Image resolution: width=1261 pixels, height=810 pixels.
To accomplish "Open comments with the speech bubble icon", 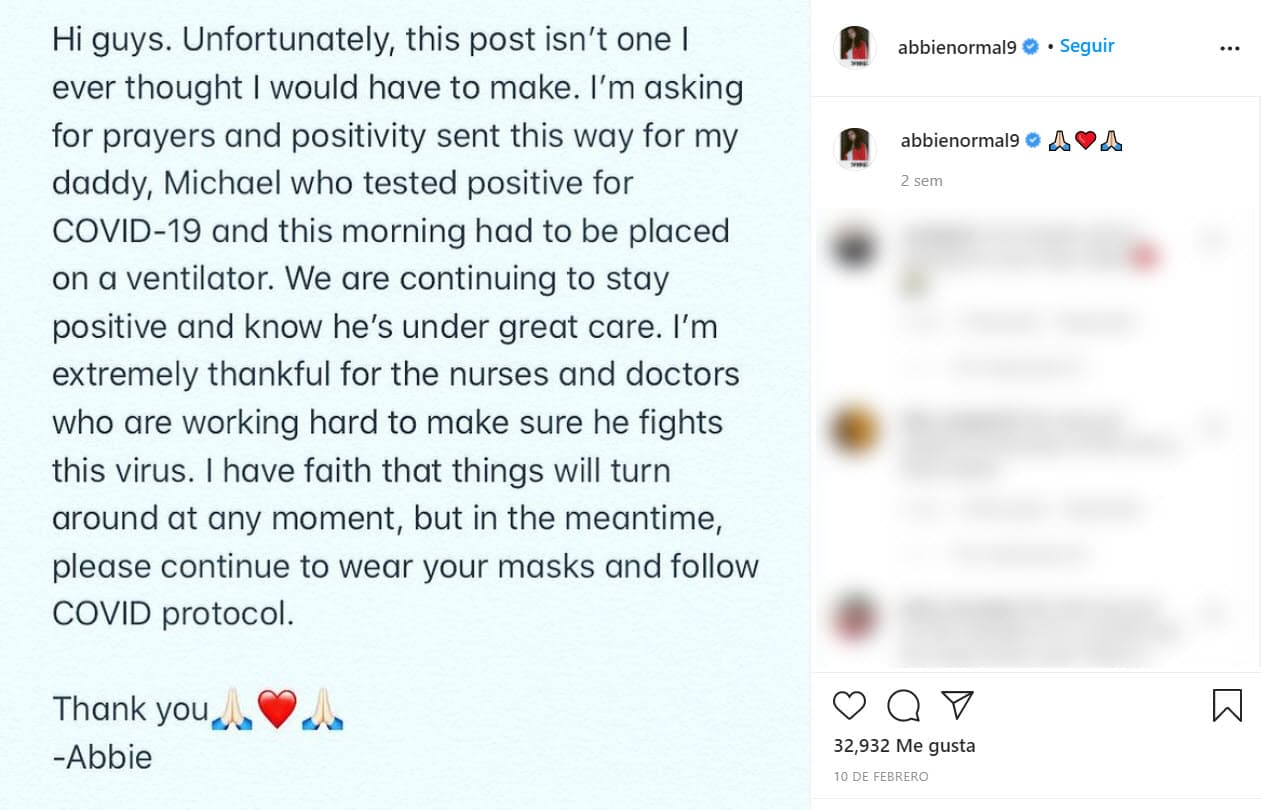I will (x=903, y=705).
